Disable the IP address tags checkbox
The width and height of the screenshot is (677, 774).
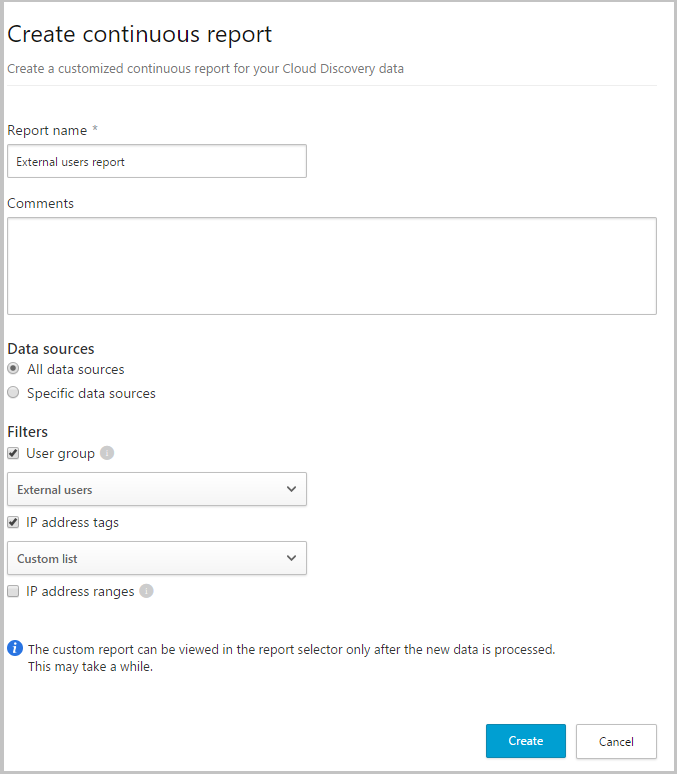click(x=14, y=522)
